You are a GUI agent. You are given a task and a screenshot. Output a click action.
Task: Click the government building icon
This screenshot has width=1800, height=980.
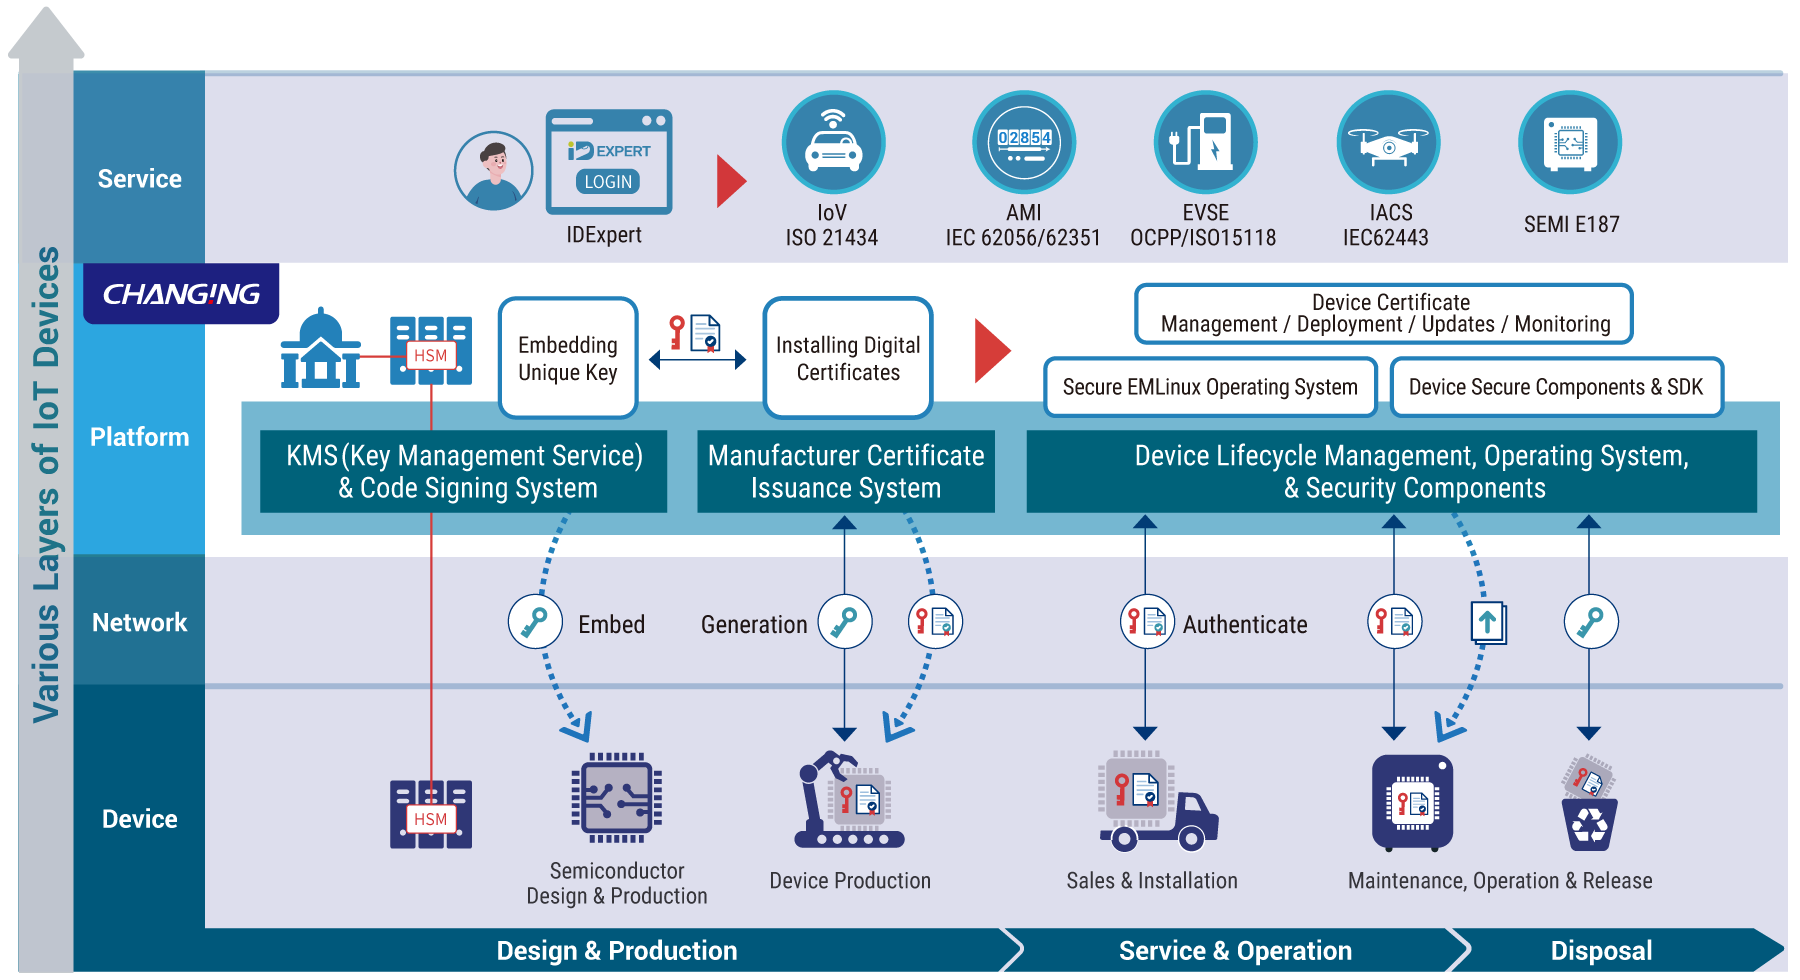coord(320,349)
